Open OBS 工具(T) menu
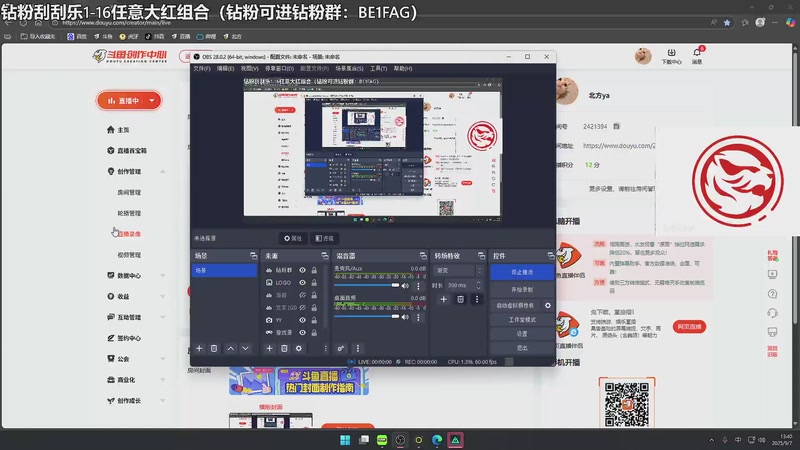 379,68
